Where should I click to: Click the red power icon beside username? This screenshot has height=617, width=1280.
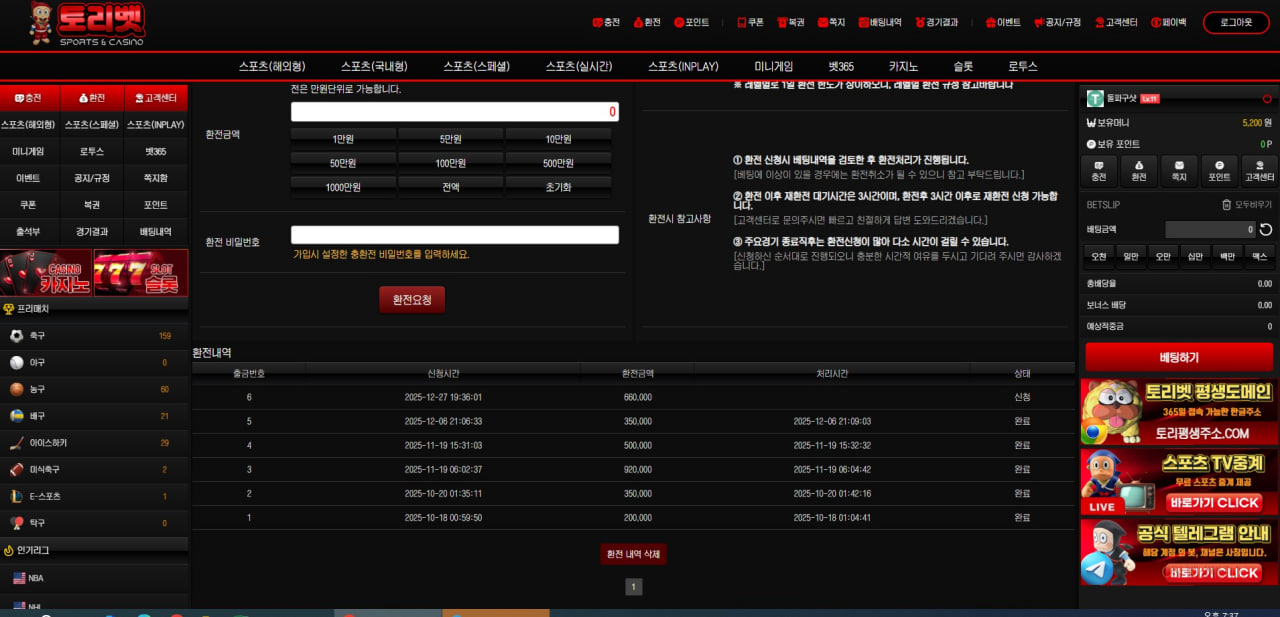click(1266, 99)
